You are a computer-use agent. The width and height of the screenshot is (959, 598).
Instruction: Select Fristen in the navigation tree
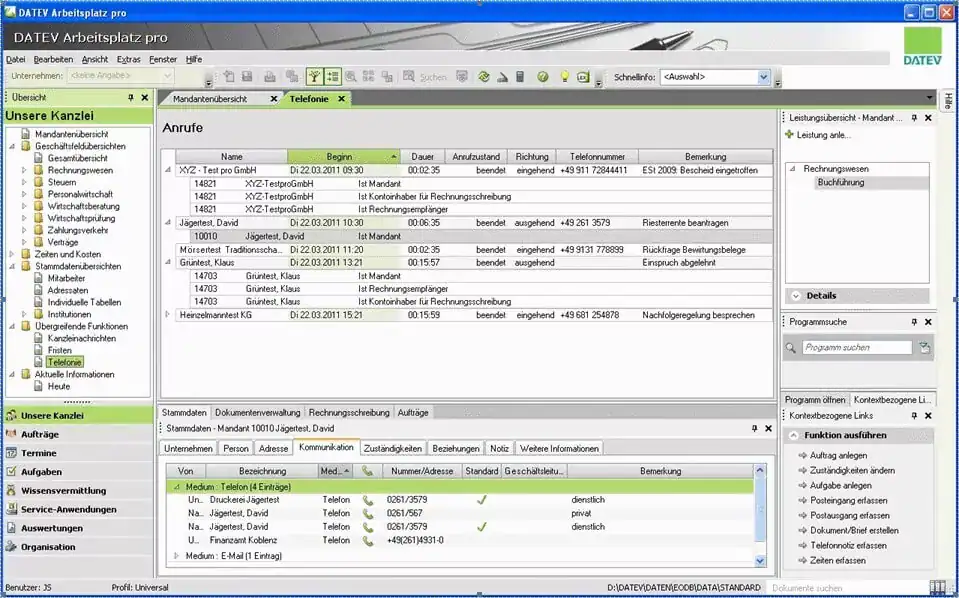click(59, 350)
